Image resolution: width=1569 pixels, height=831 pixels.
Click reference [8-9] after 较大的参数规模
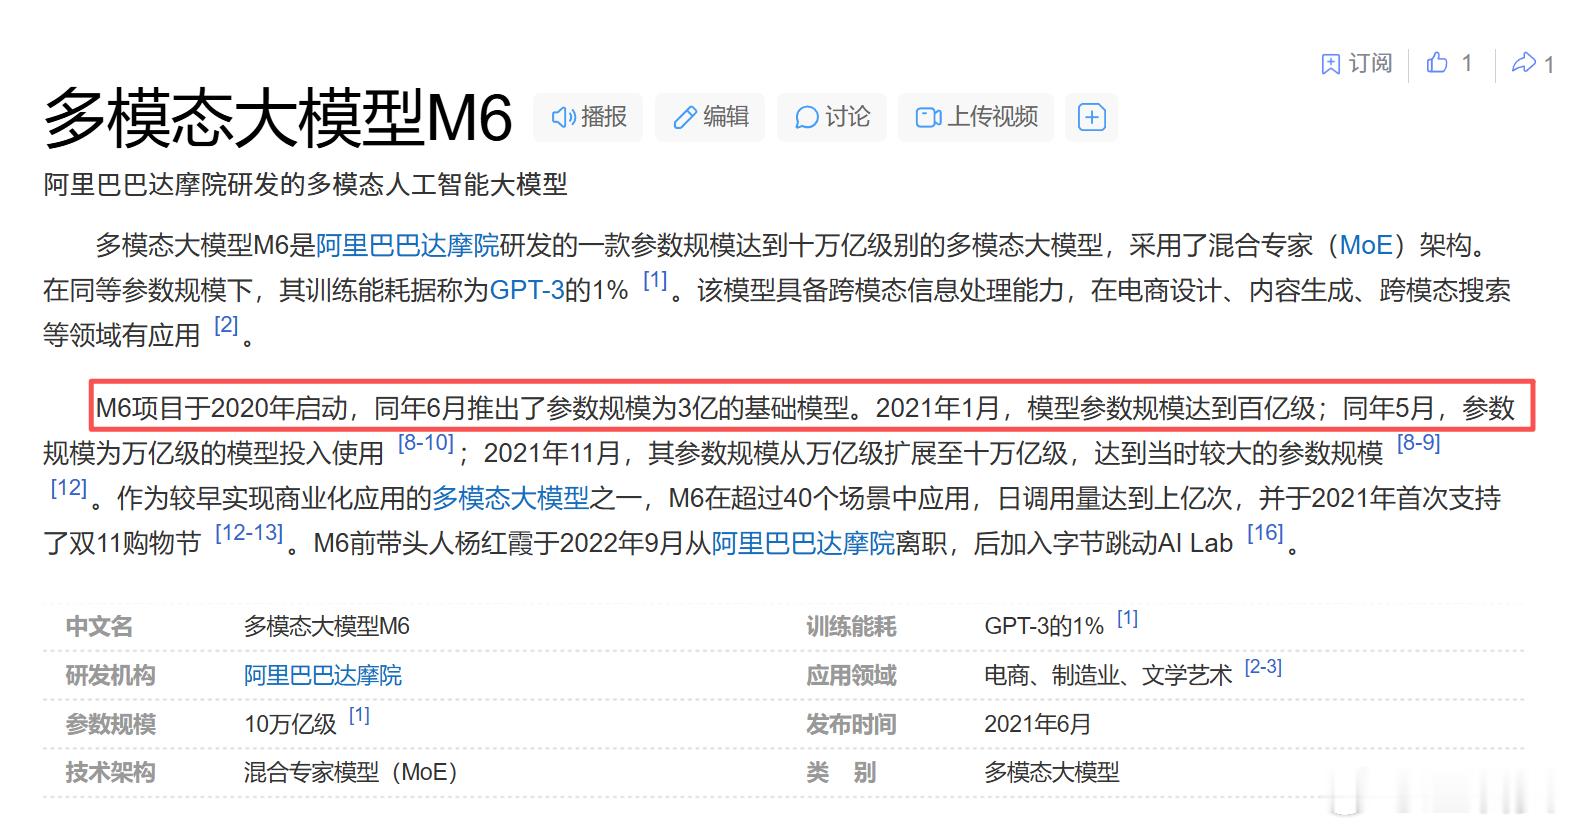(1418, 443)
